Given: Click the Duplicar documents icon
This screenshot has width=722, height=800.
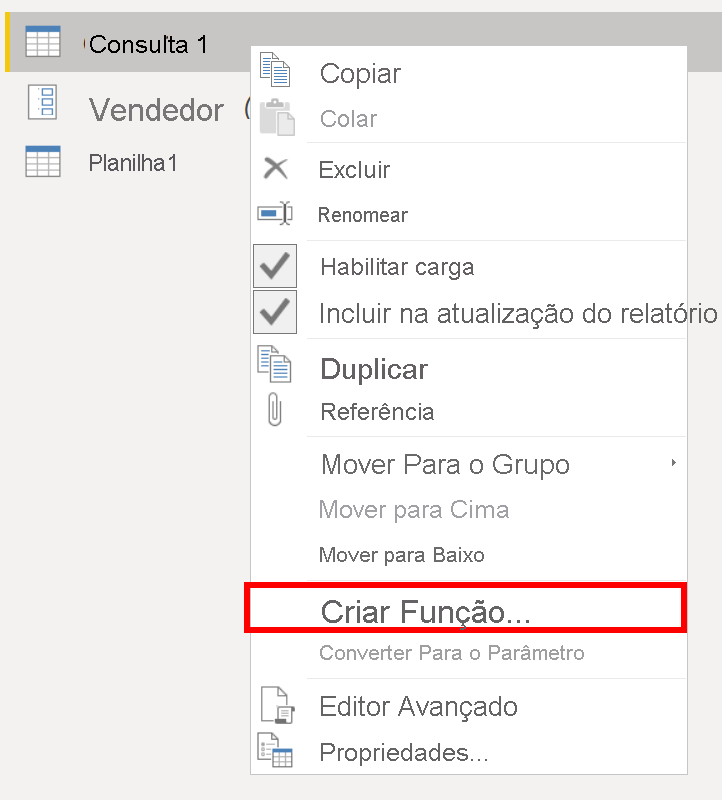Looking at the screenshot, I should [274, 366].
